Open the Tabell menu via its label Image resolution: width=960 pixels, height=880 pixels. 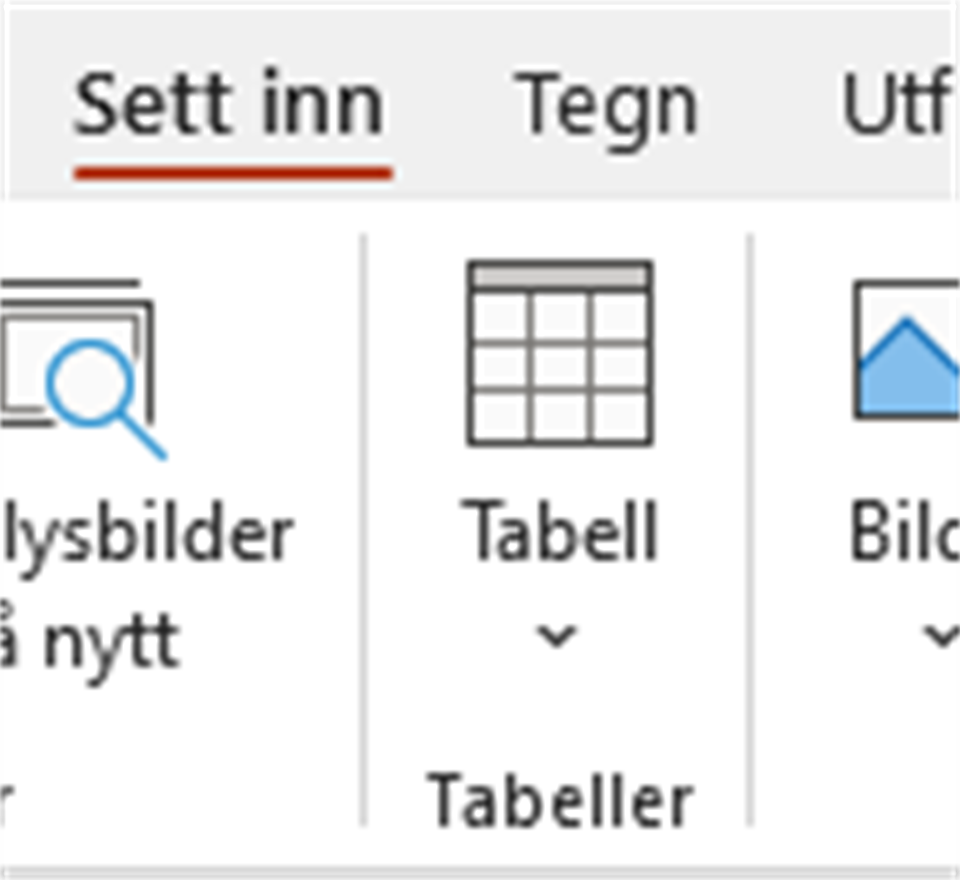point(560,533)
